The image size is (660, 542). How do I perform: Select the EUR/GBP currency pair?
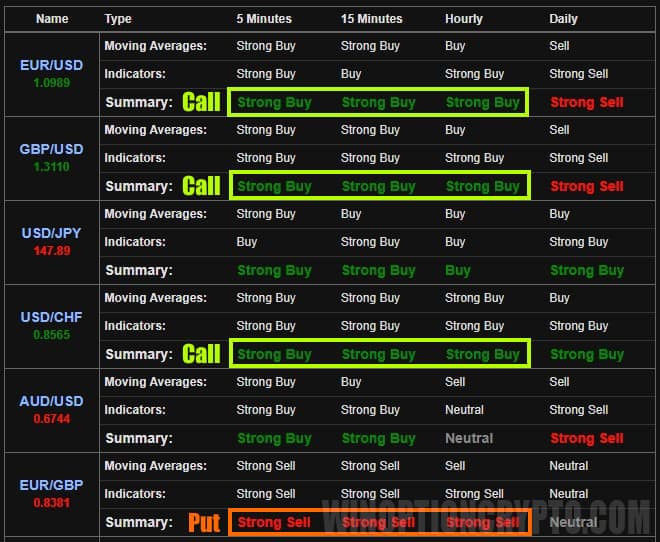coord(52,485)
